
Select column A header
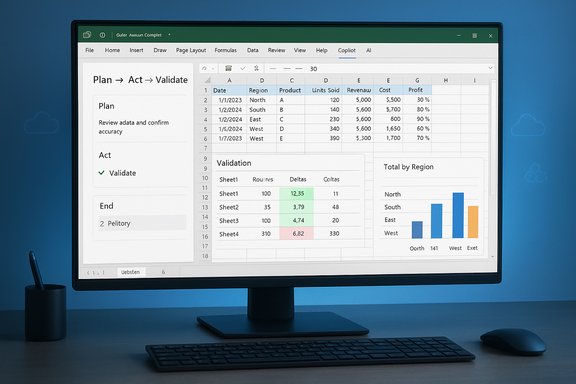coord(229,80)
